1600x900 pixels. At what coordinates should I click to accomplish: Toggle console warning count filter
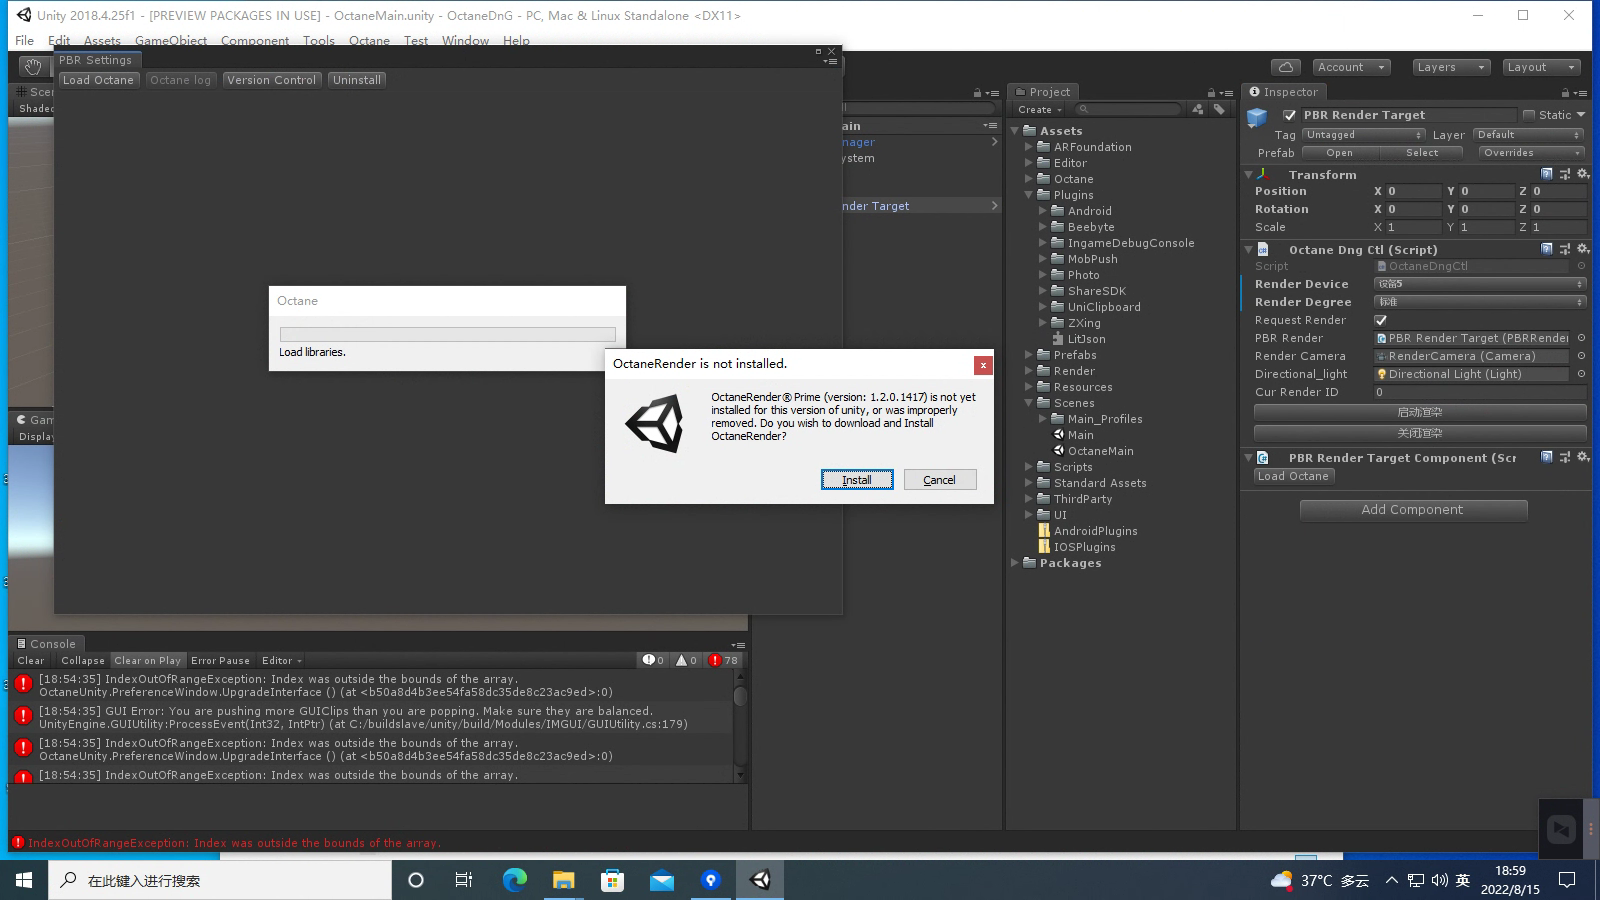686,660
